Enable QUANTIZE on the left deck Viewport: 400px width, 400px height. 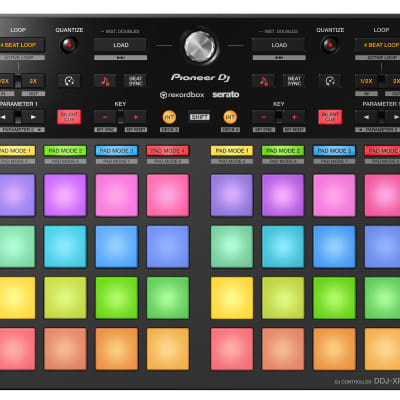click(x=69, y=45)
